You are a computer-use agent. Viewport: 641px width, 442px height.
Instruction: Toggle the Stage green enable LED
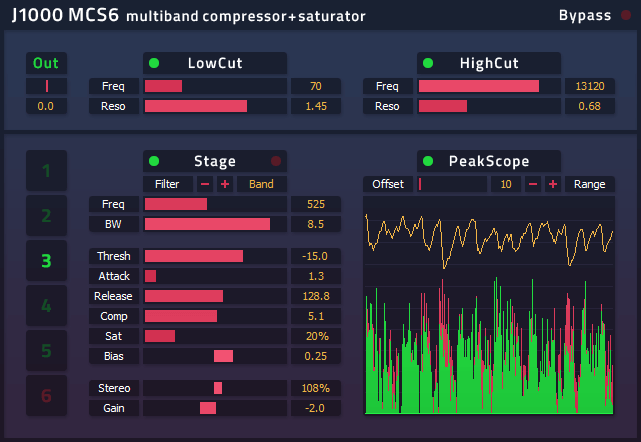point(154,161)
